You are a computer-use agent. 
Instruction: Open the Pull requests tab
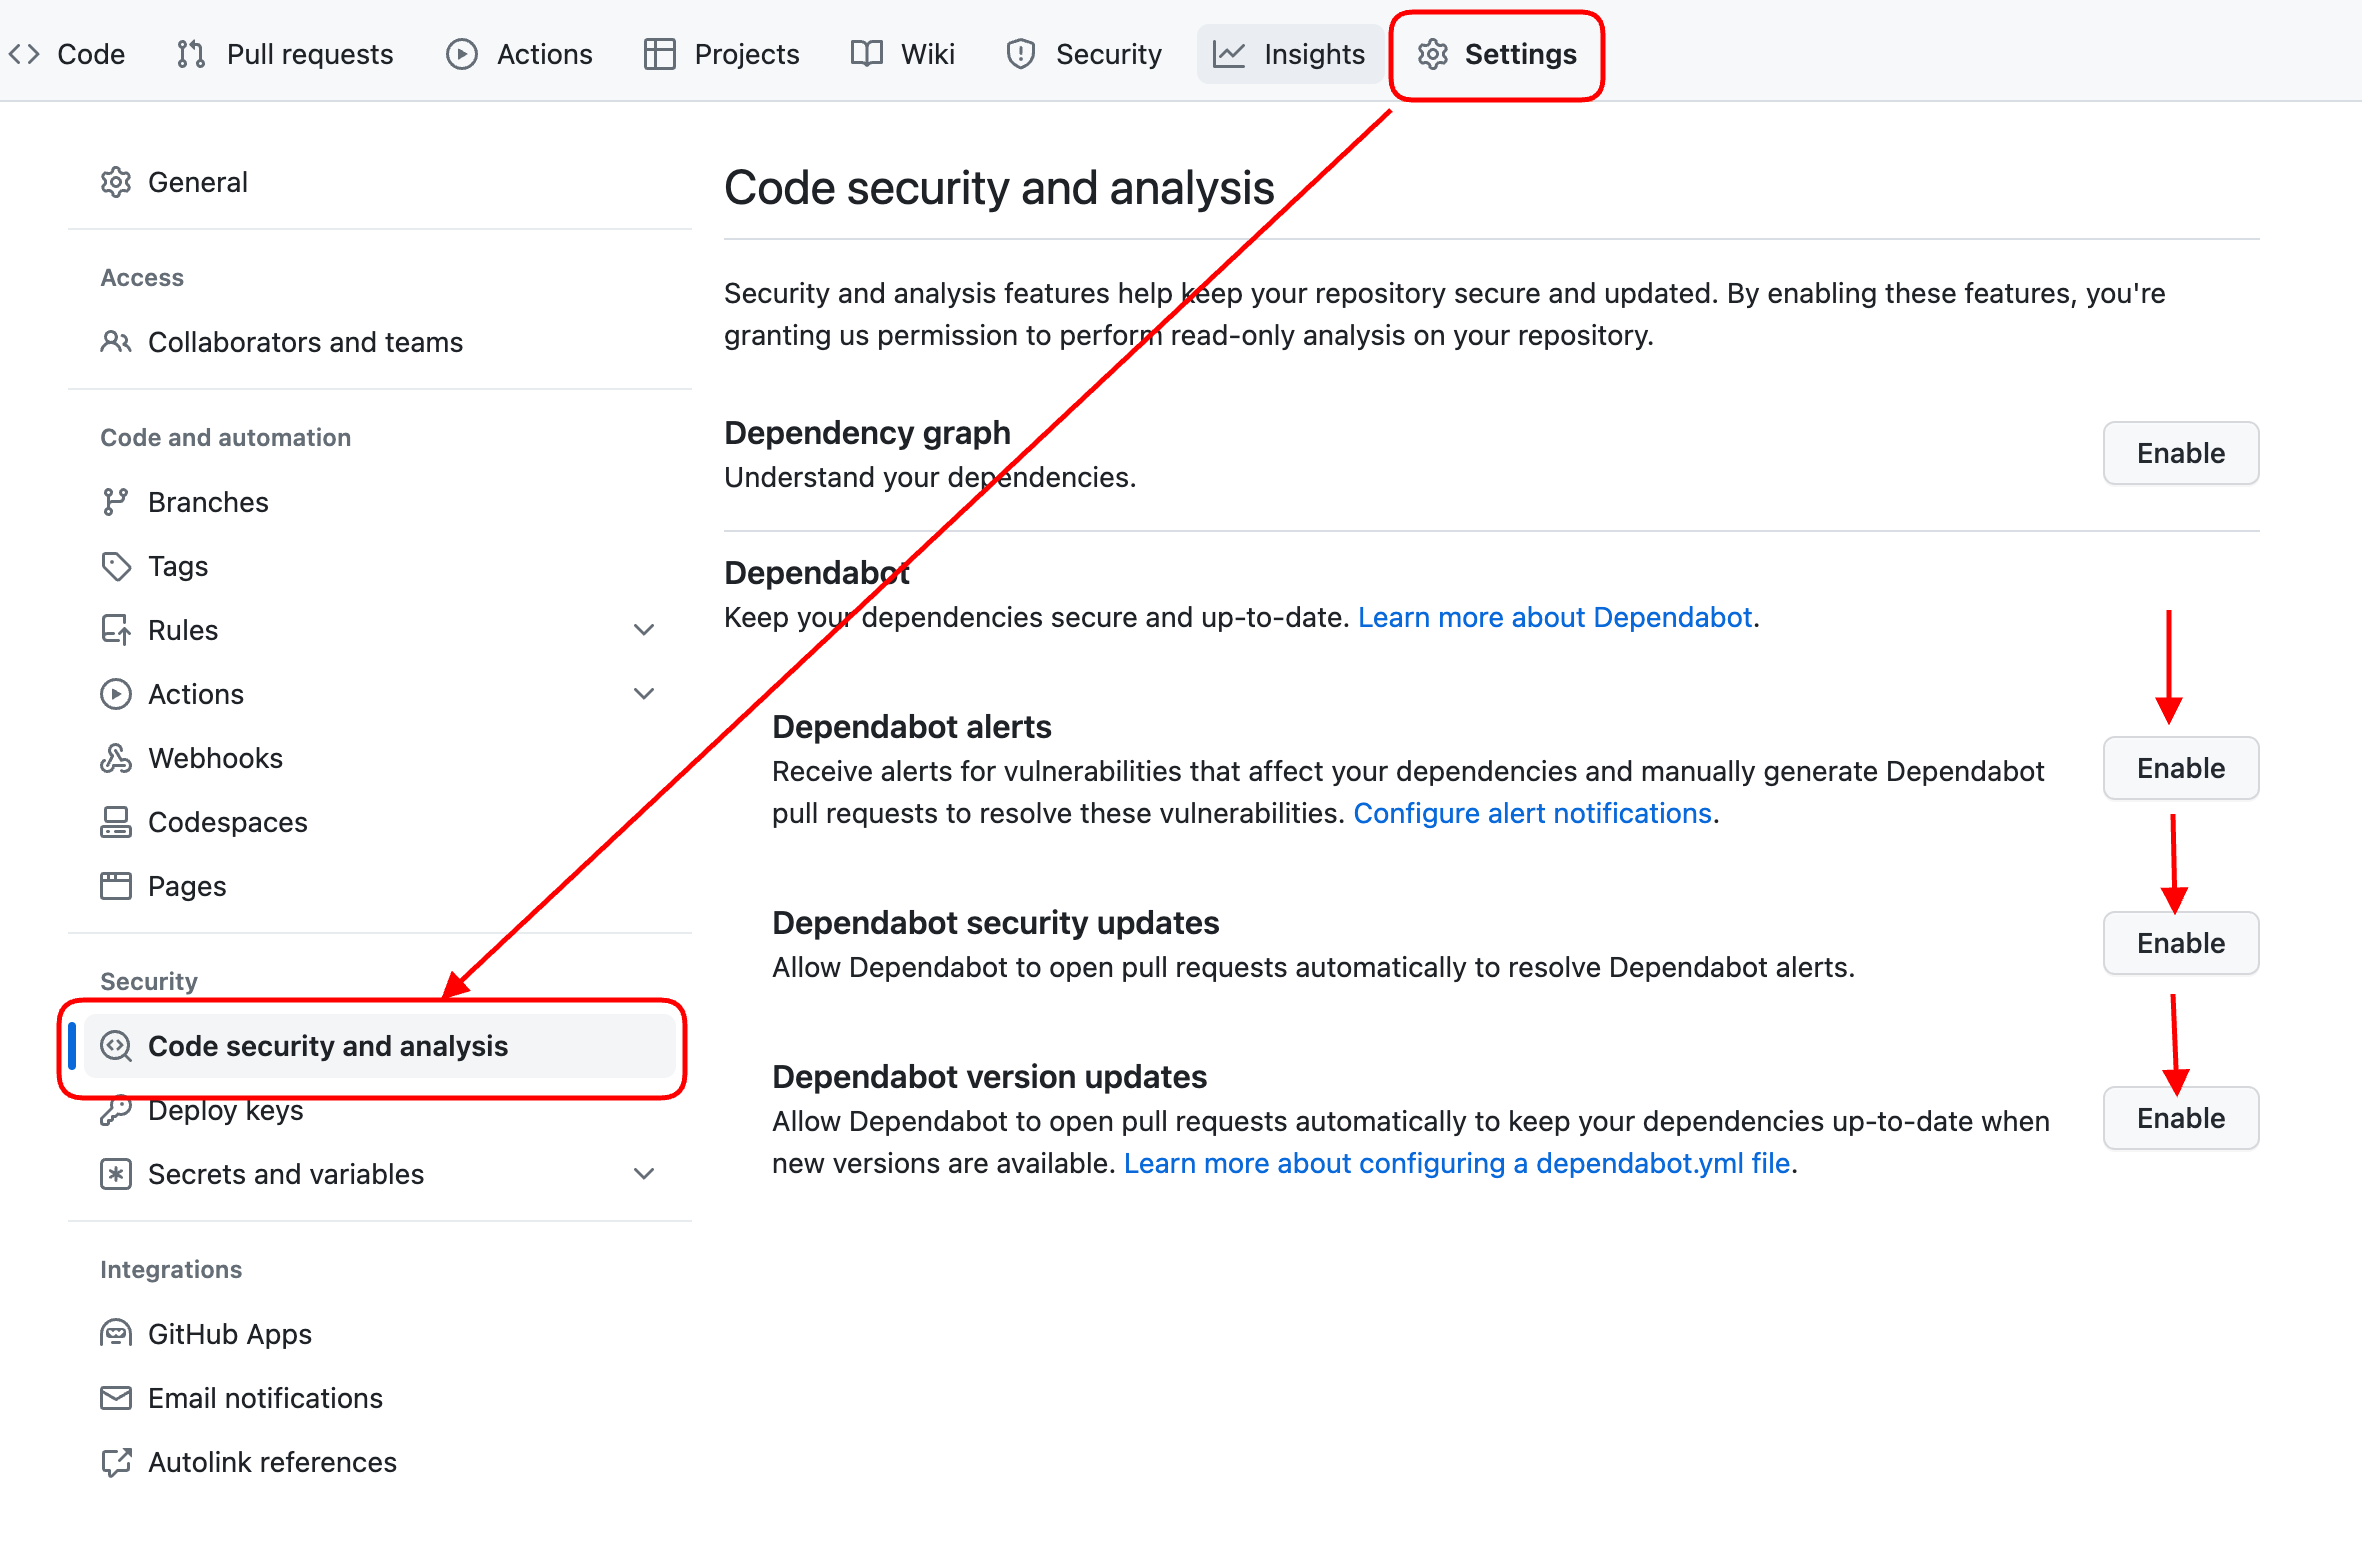pyautogui.click(x=285, y=54)
